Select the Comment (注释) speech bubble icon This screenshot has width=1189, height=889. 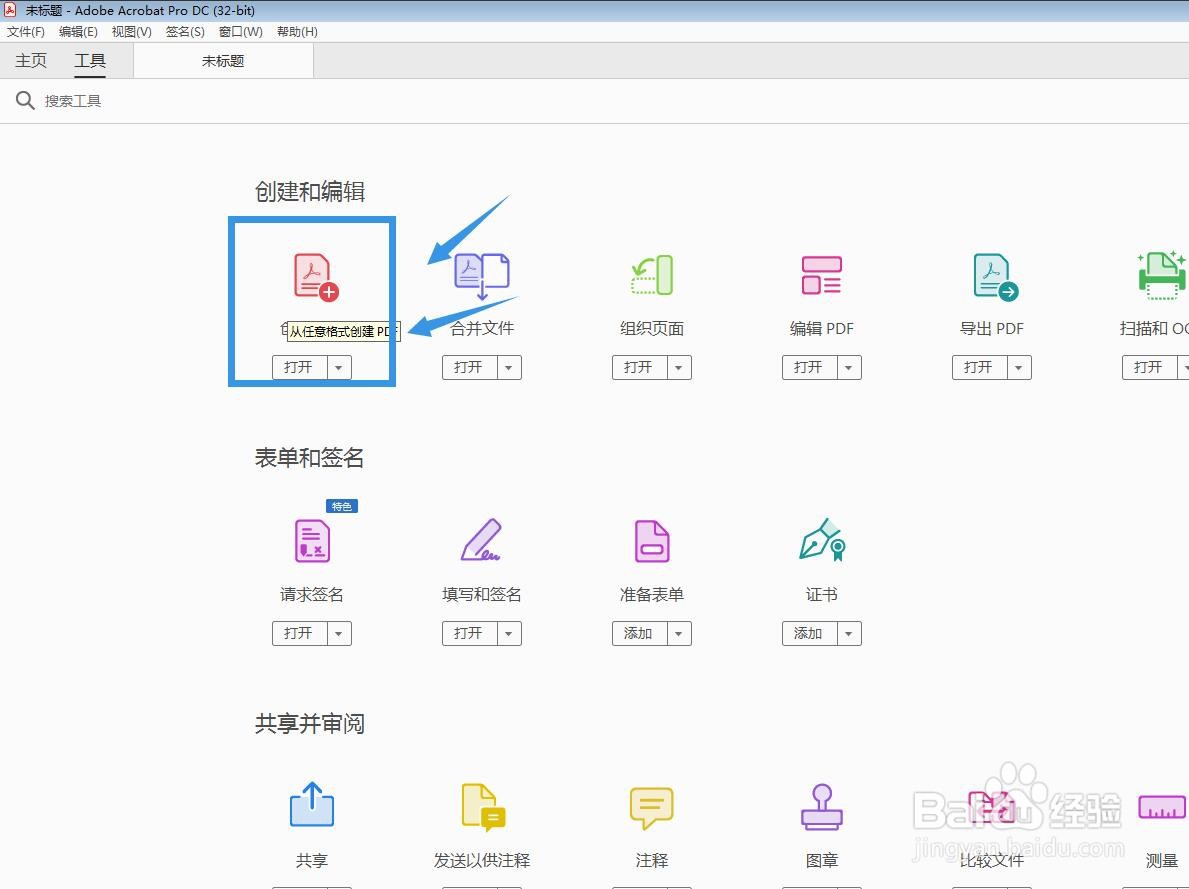point(651,807)
